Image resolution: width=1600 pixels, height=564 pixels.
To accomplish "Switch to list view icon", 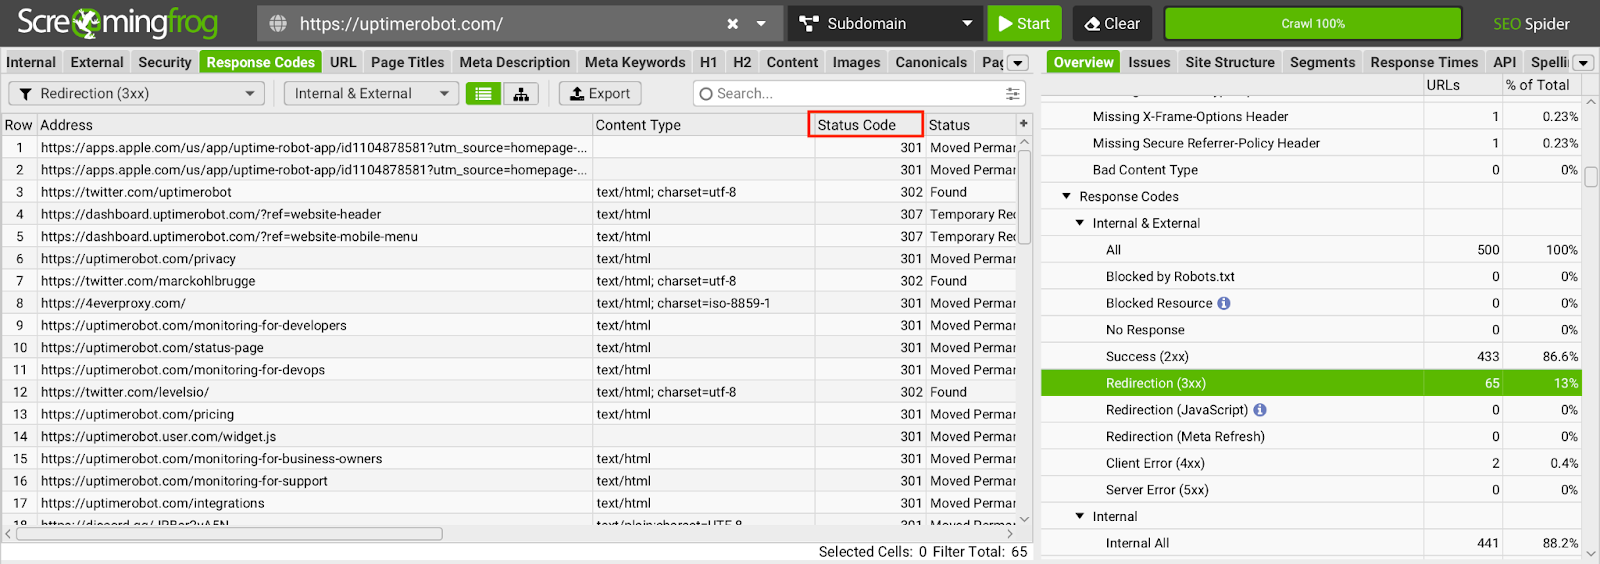I will coord(483,94).
